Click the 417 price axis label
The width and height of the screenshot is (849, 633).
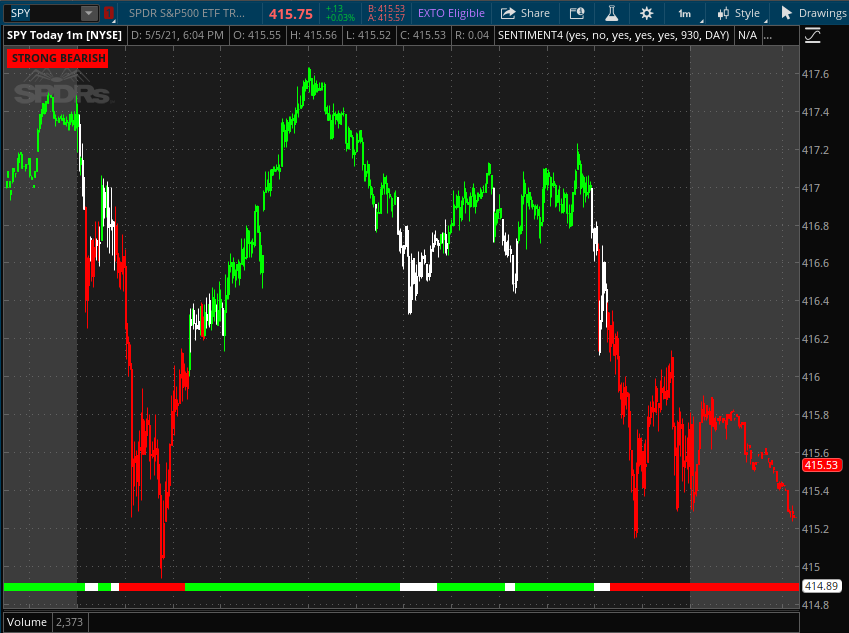[x=811, y=188]
